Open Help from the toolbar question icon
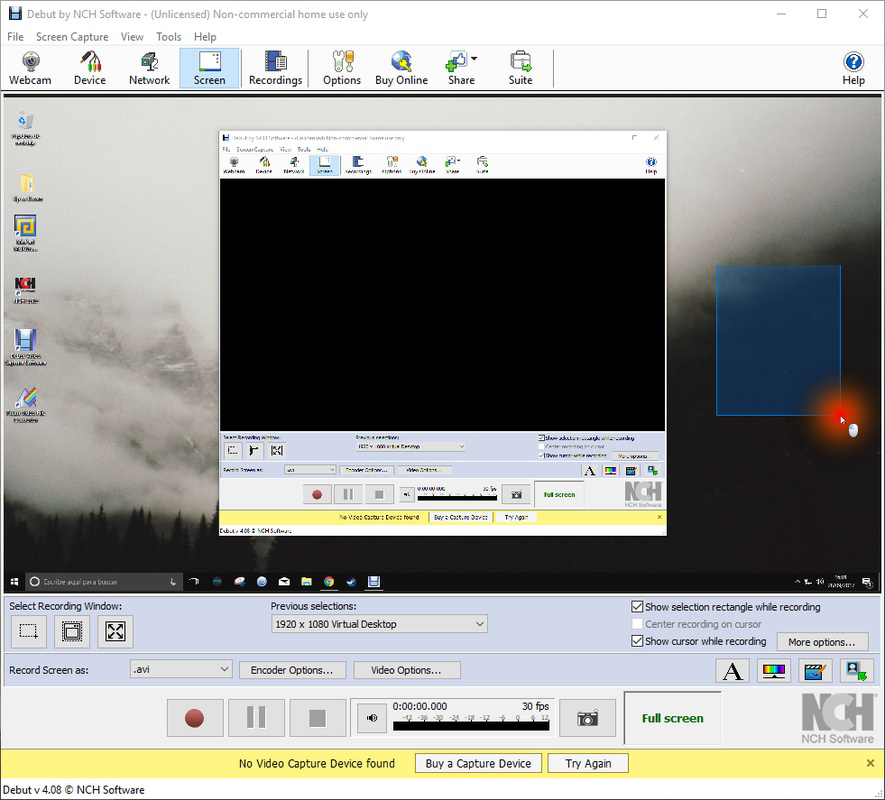The width and height of the screenshot is (885, 800). [853, 68]
